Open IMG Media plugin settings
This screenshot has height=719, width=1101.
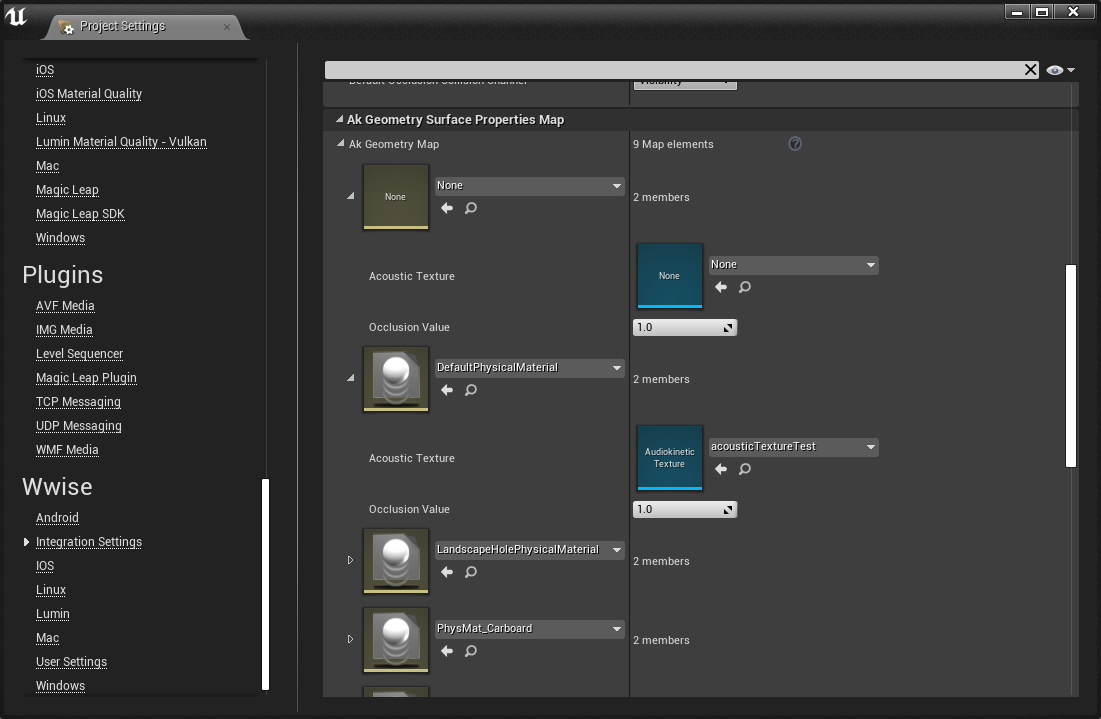coord(64,329)
